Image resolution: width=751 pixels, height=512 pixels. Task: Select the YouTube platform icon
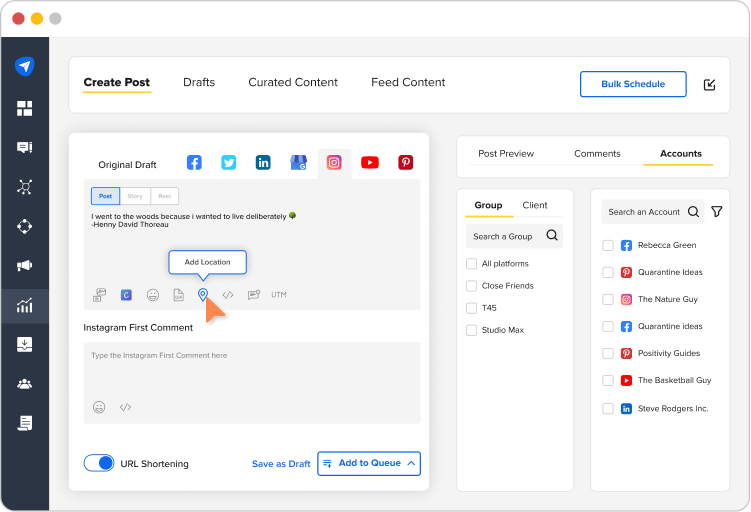(x=370, y=163)
